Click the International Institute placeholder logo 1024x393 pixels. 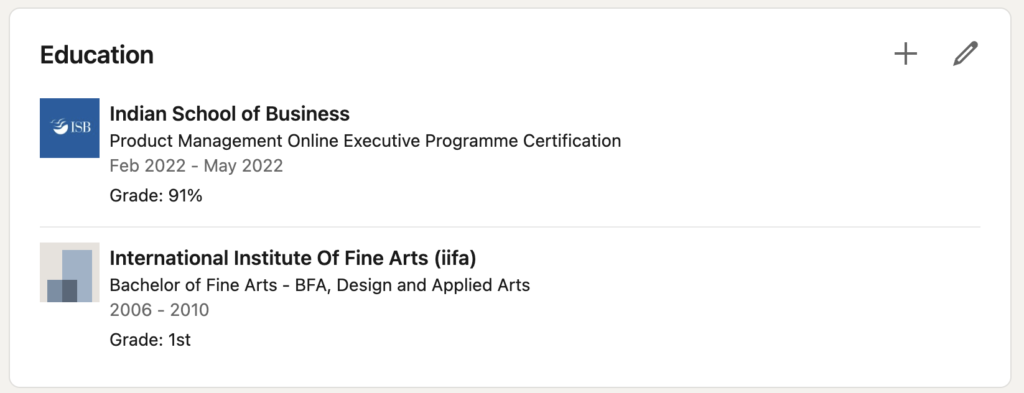coord(69,272)
